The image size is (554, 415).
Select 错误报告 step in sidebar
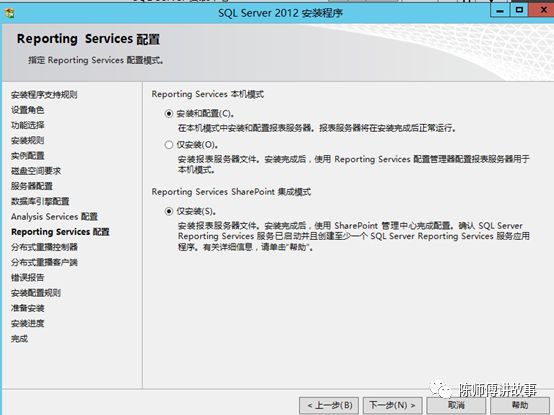(x=28, y=277)
